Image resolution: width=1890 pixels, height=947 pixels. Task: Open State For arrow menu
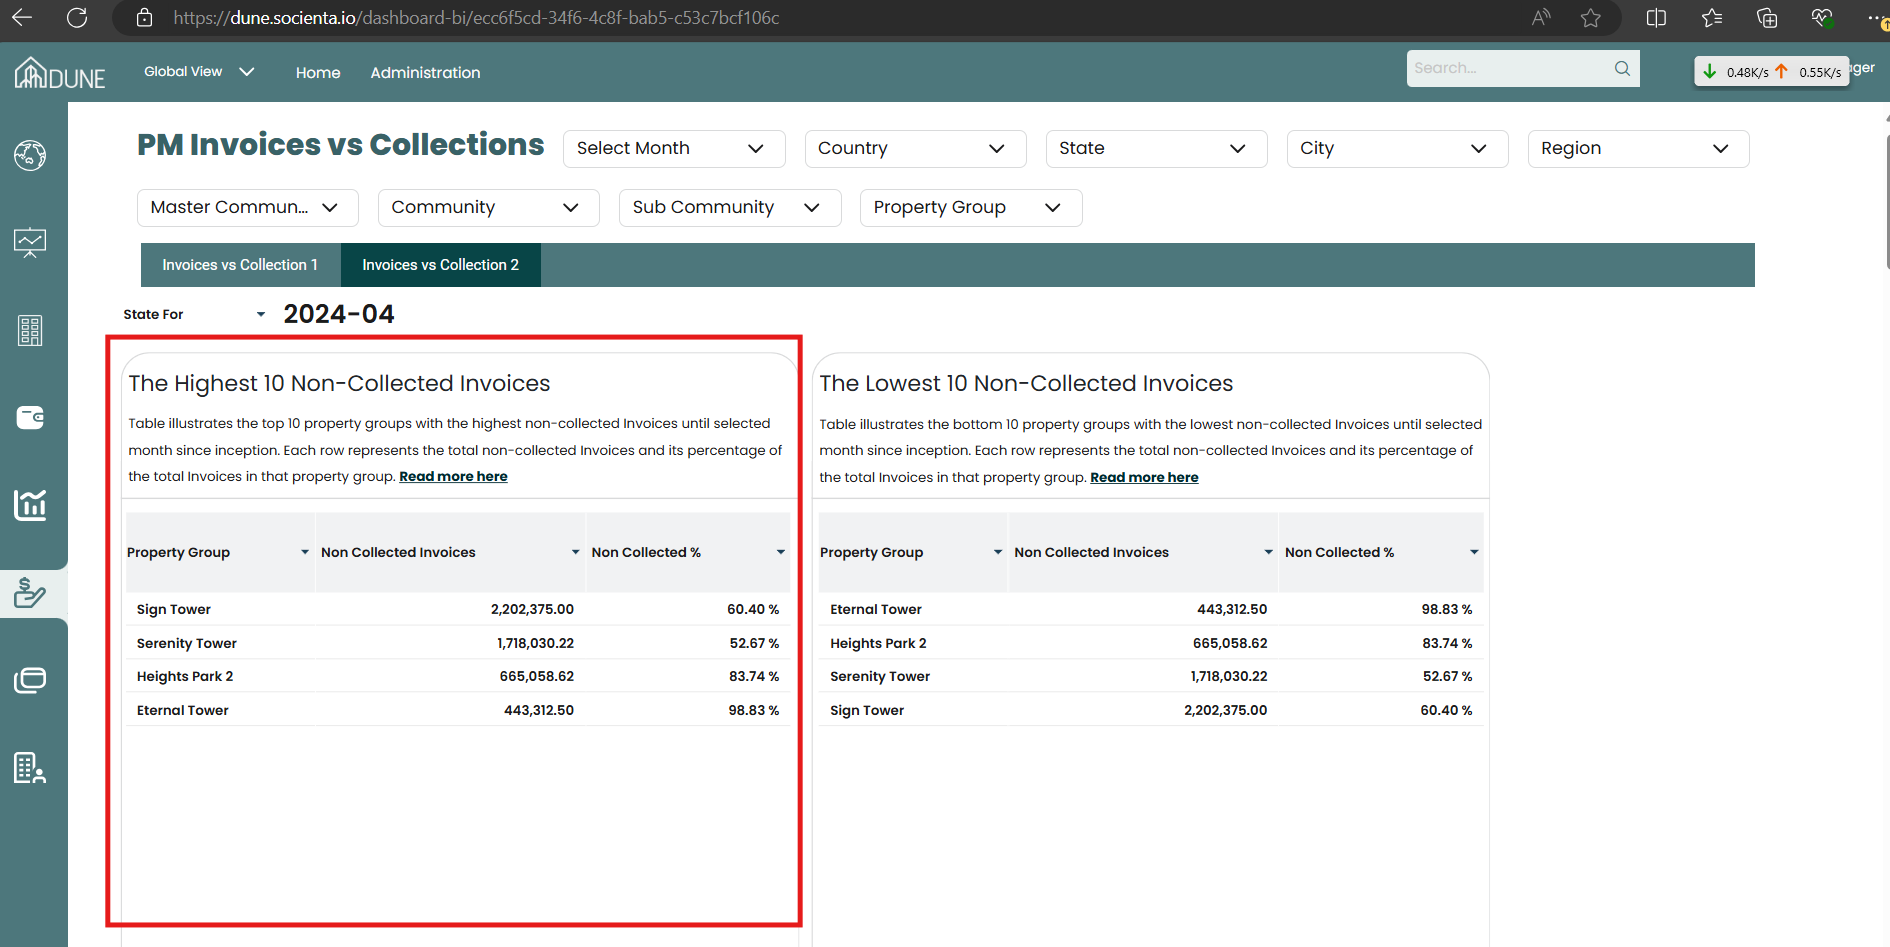(x=261, y=314)
